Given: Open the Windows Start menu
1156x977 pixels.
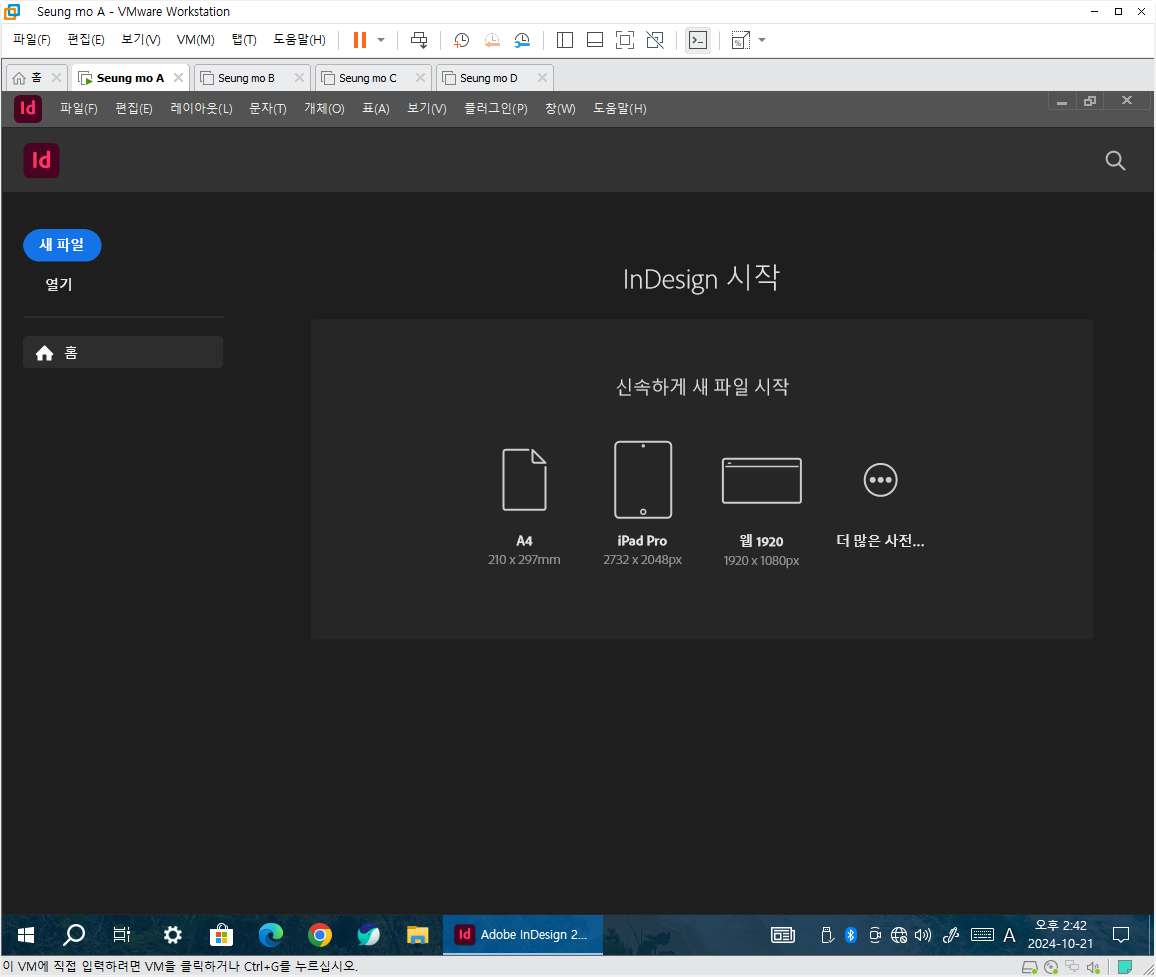Looking at the screenshot, I should [26, 935].
